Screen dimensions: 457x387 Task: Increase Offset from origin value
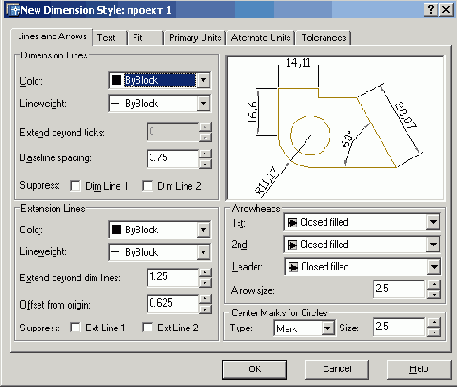205,298
